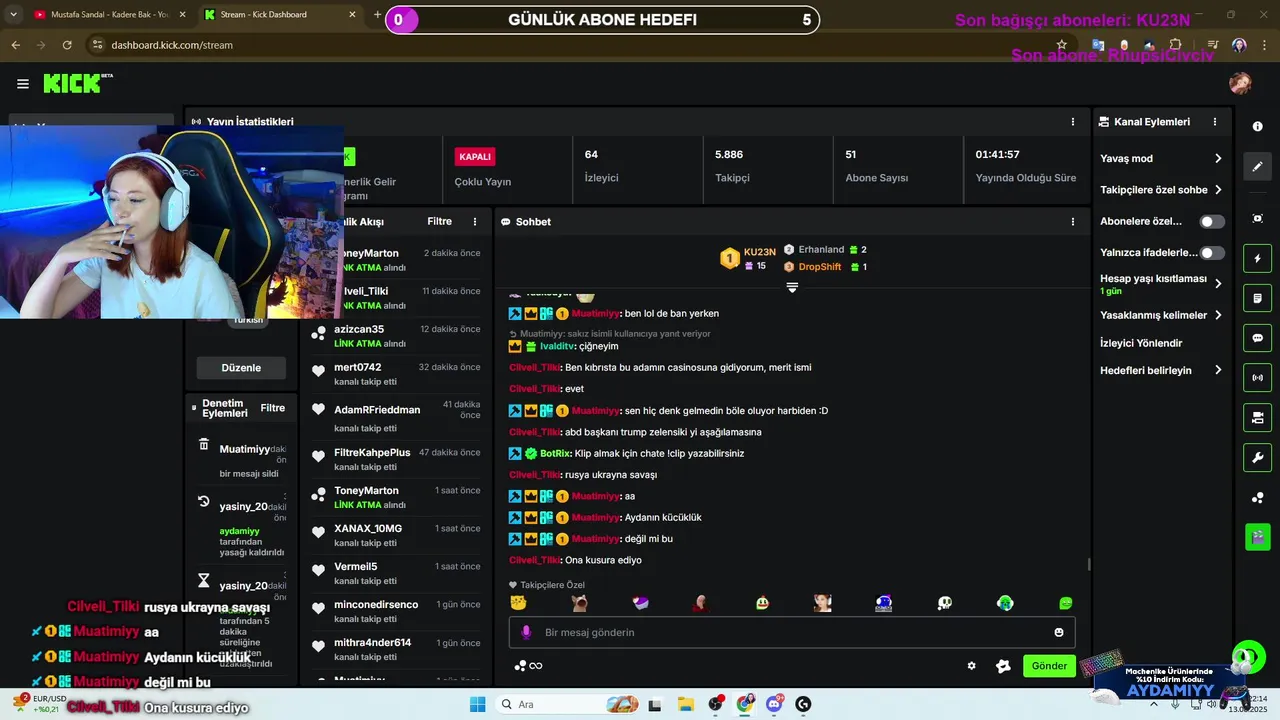Open Filtre dropdown in activity feed
Viewport: 1280px width, 720px height.
(439, 222)
